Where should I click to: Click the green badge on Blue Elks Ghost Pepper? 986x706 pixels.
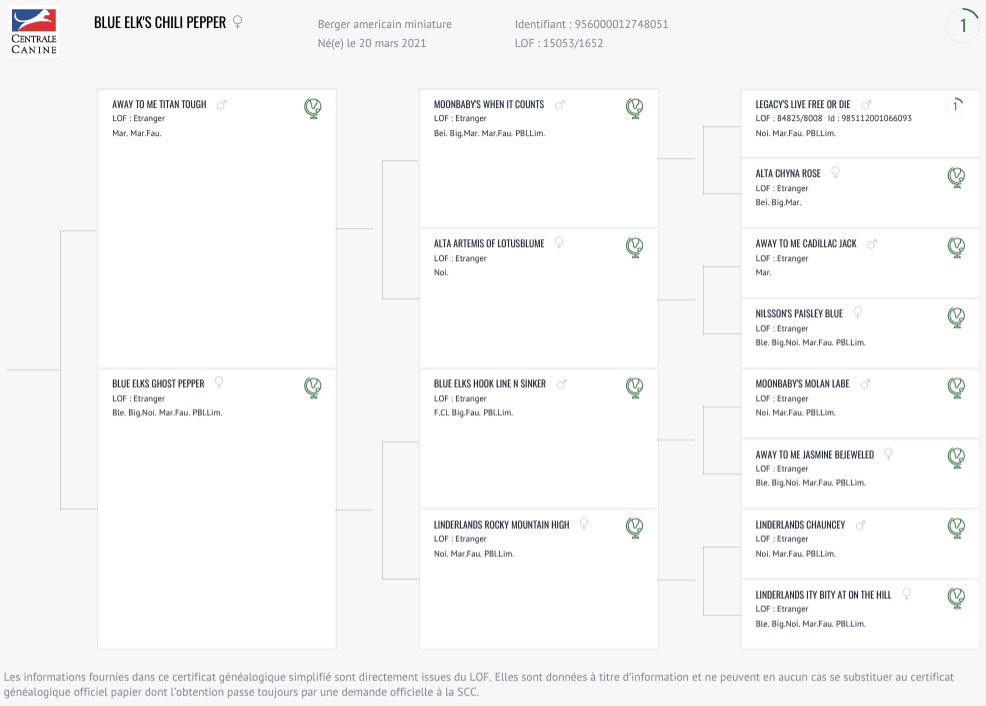[x=313, y=387]
